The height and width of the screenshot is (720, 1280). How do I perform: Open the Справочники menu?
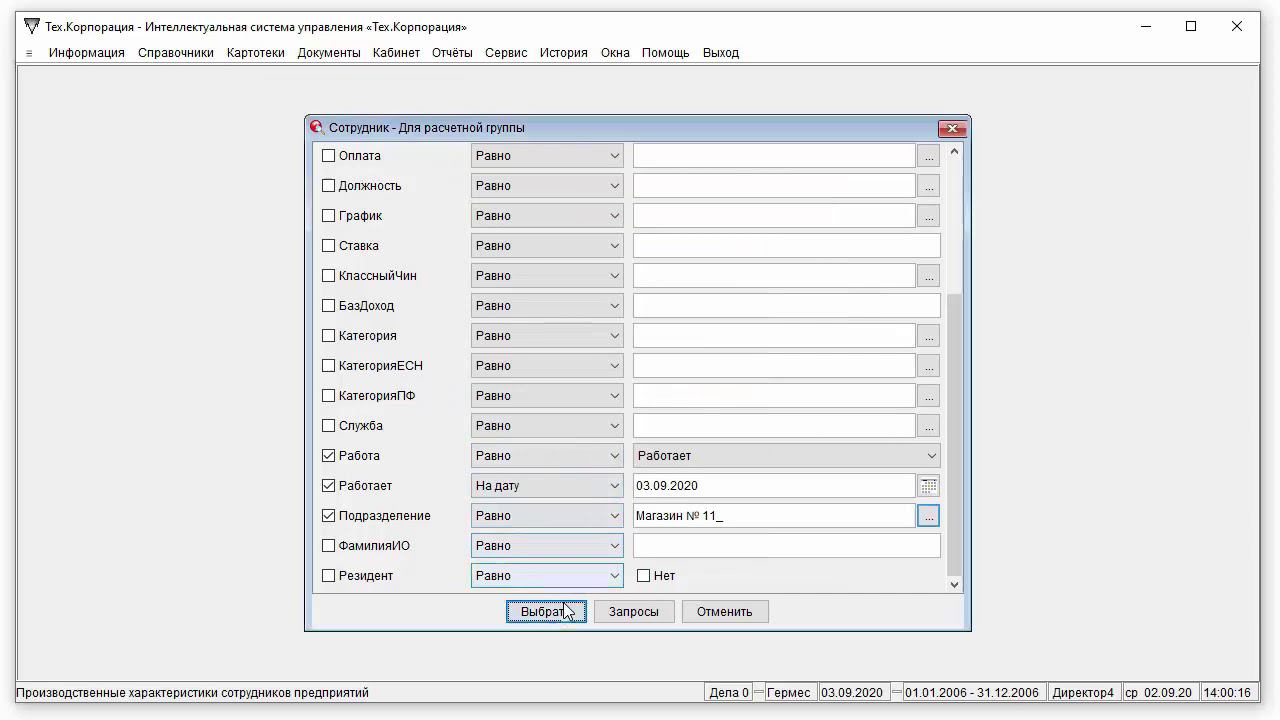(176, 53)
